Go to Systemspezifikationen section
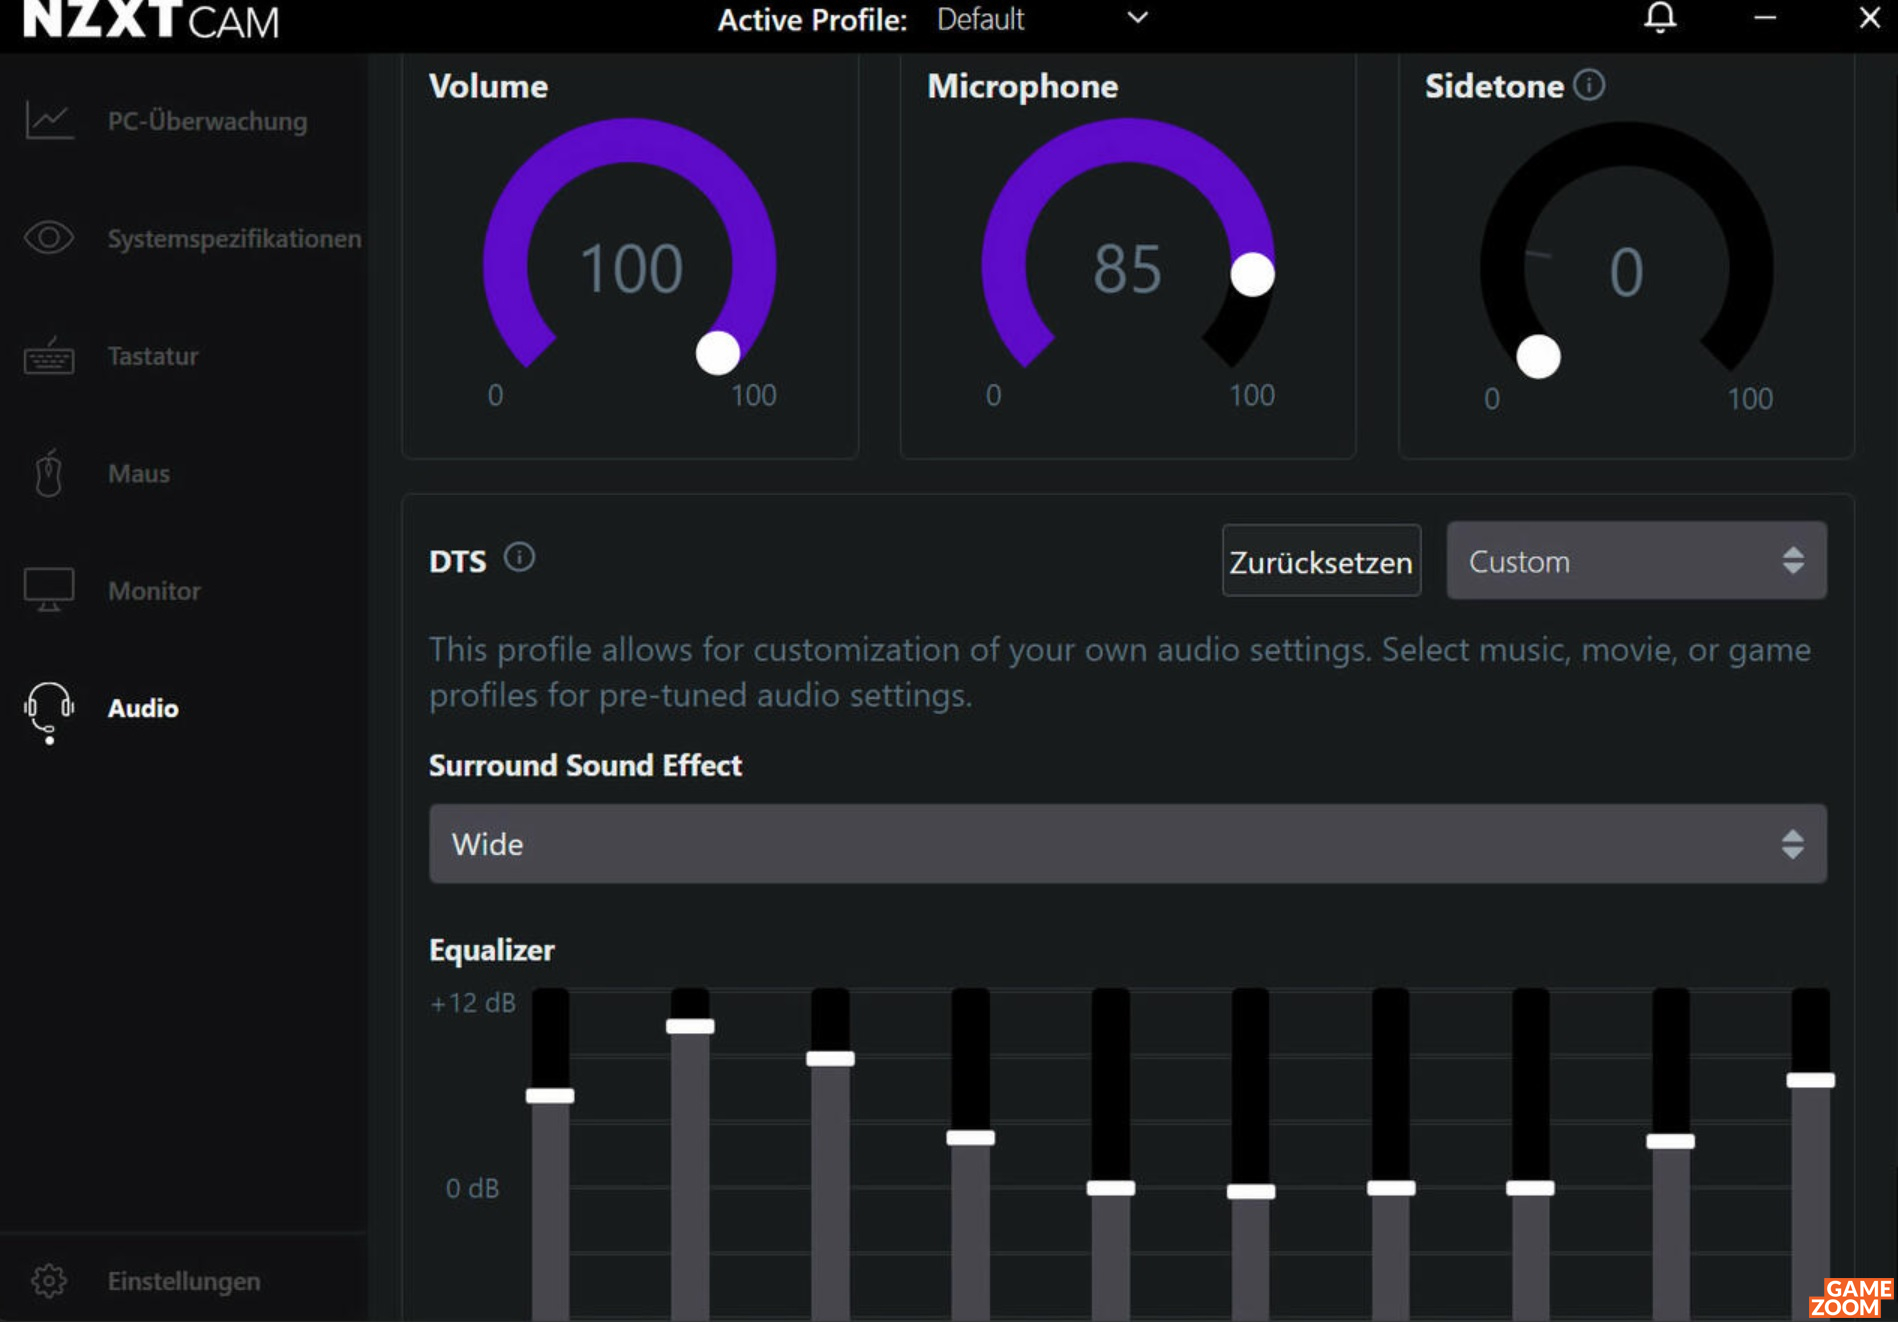 click(235, 238)
